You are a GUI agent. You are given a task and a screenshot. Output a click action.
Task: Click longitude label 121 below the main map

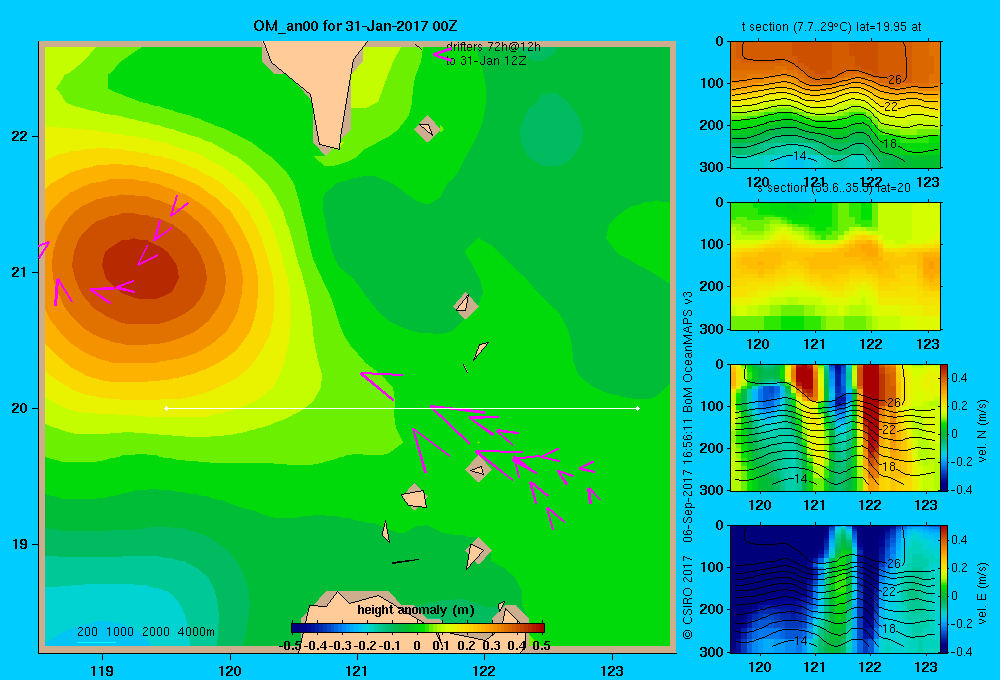[x=357, y=670]
